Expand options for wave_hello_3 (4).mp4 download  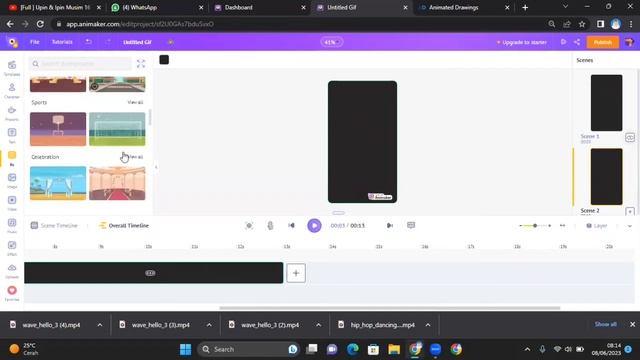(100, 325)
